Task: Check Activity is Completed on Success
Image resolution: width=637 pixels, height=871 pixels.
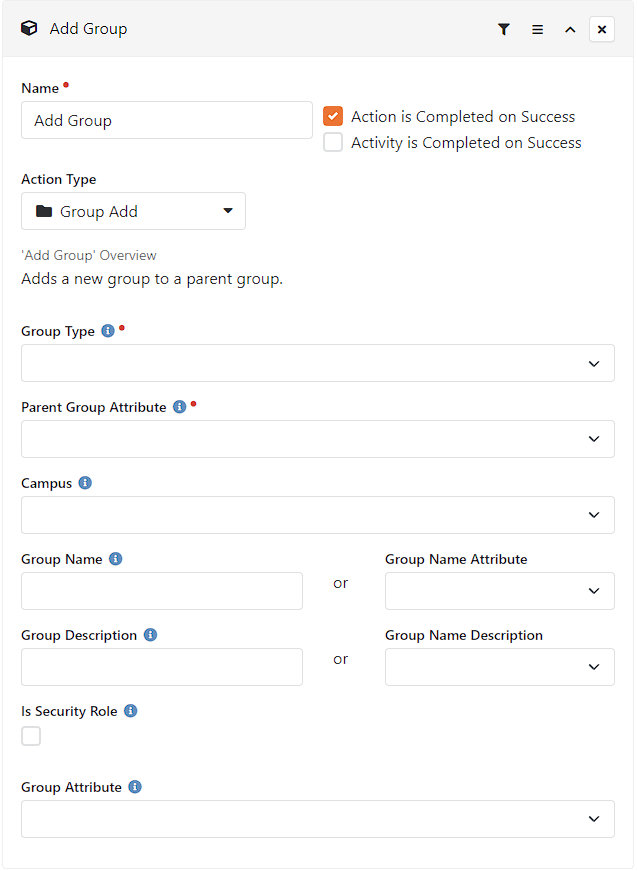Action: pos(333,142)
